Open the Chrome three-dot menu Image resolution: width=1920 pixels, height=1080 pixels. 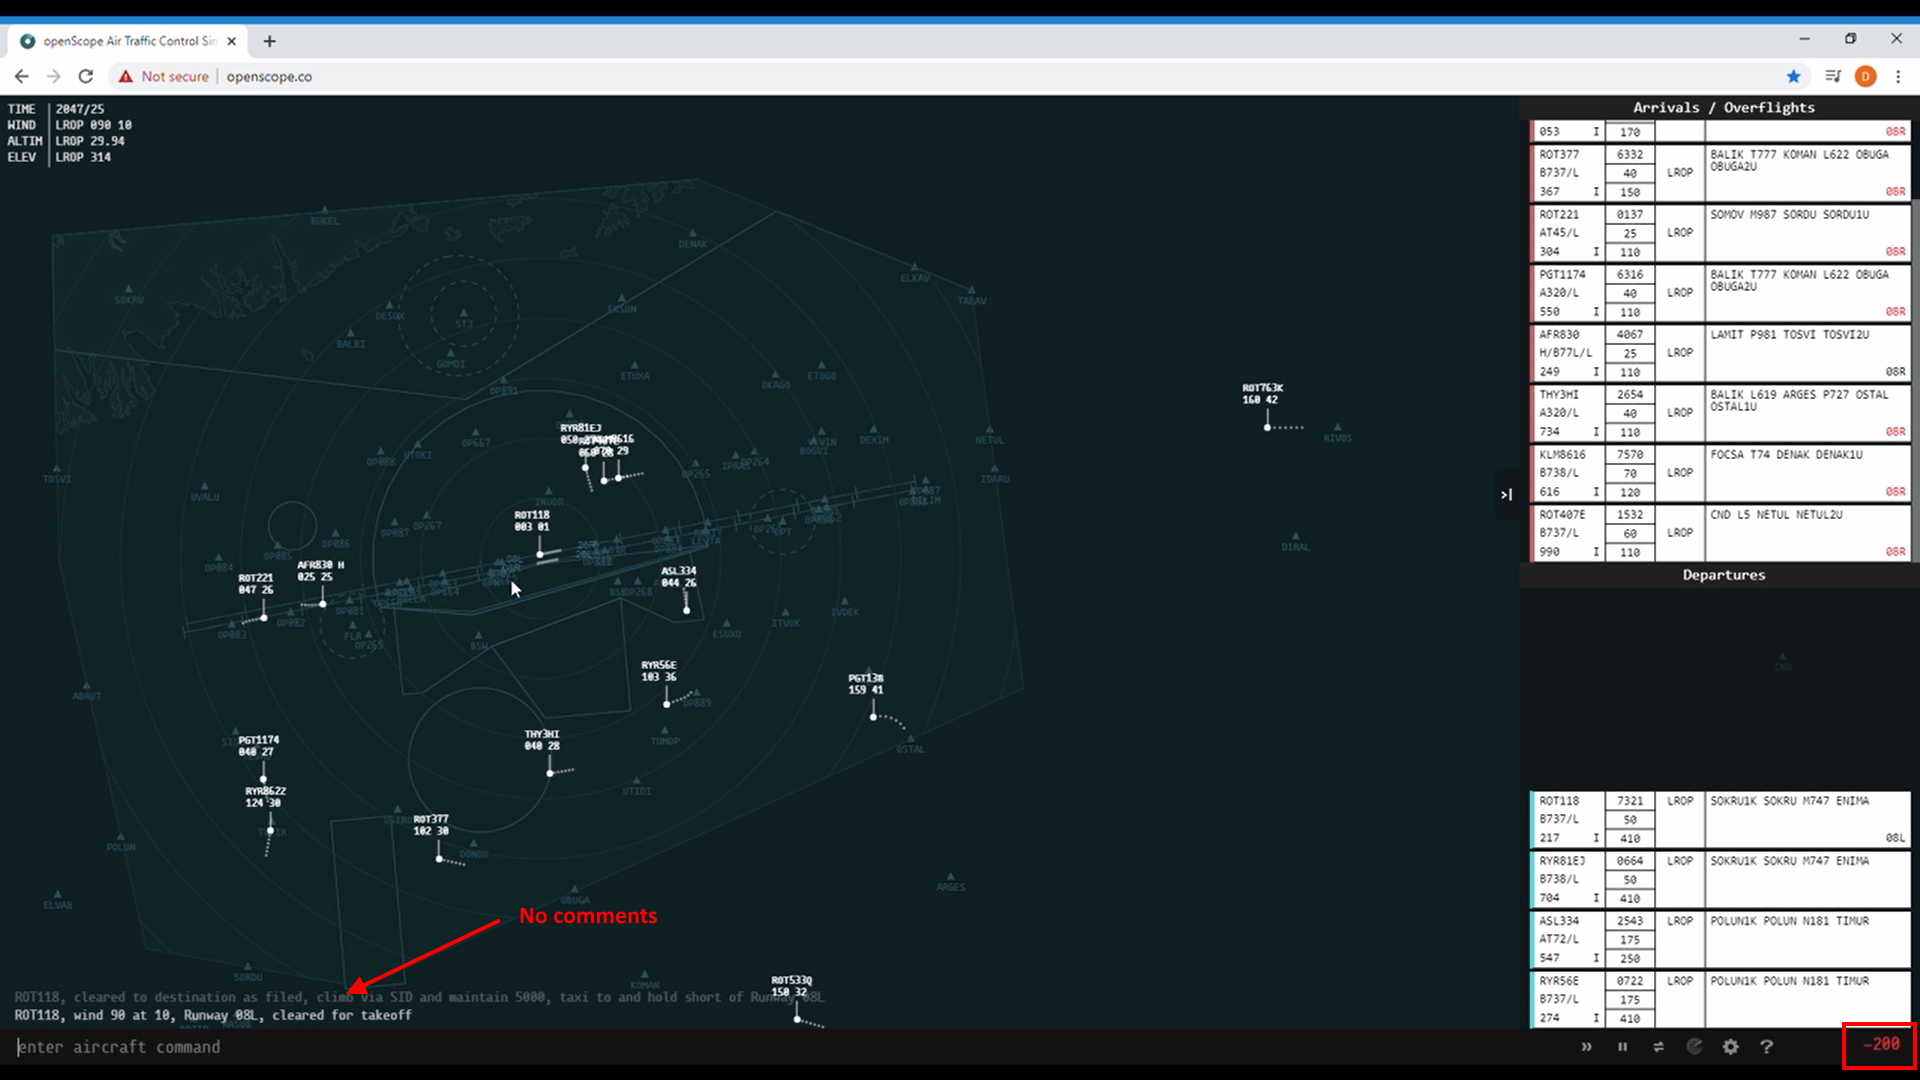pyautogui.click(x=1899, y=76)
